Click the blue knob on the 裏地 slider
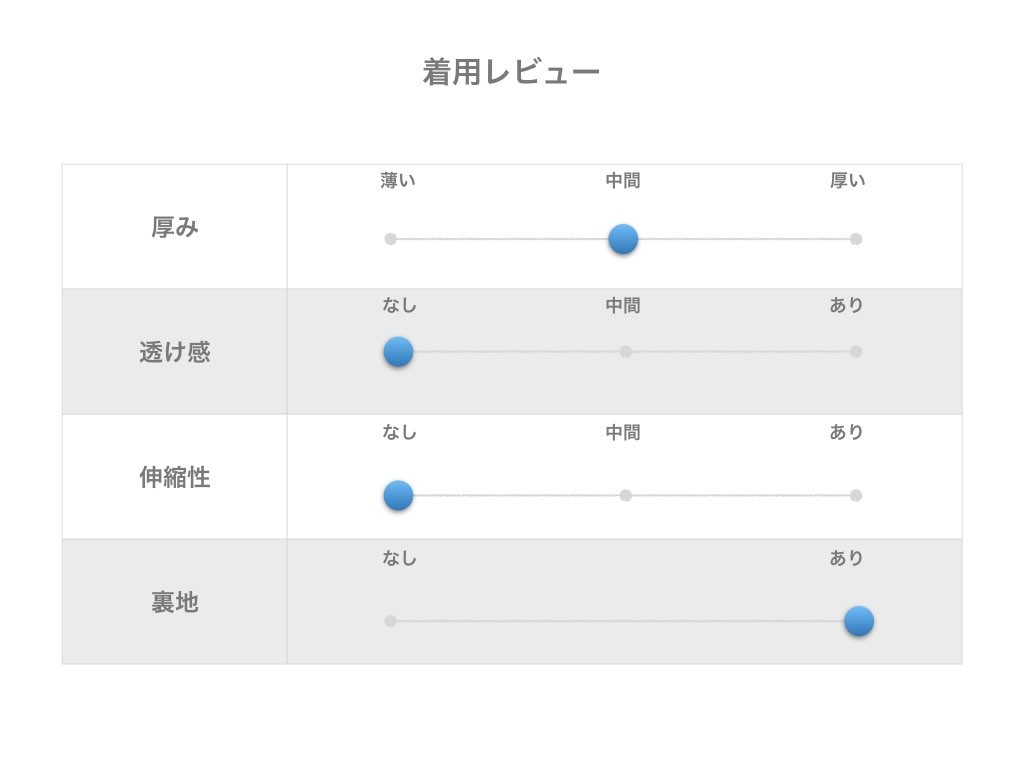This screenshot has width=1024, height=768. click(x=858, y=621)
